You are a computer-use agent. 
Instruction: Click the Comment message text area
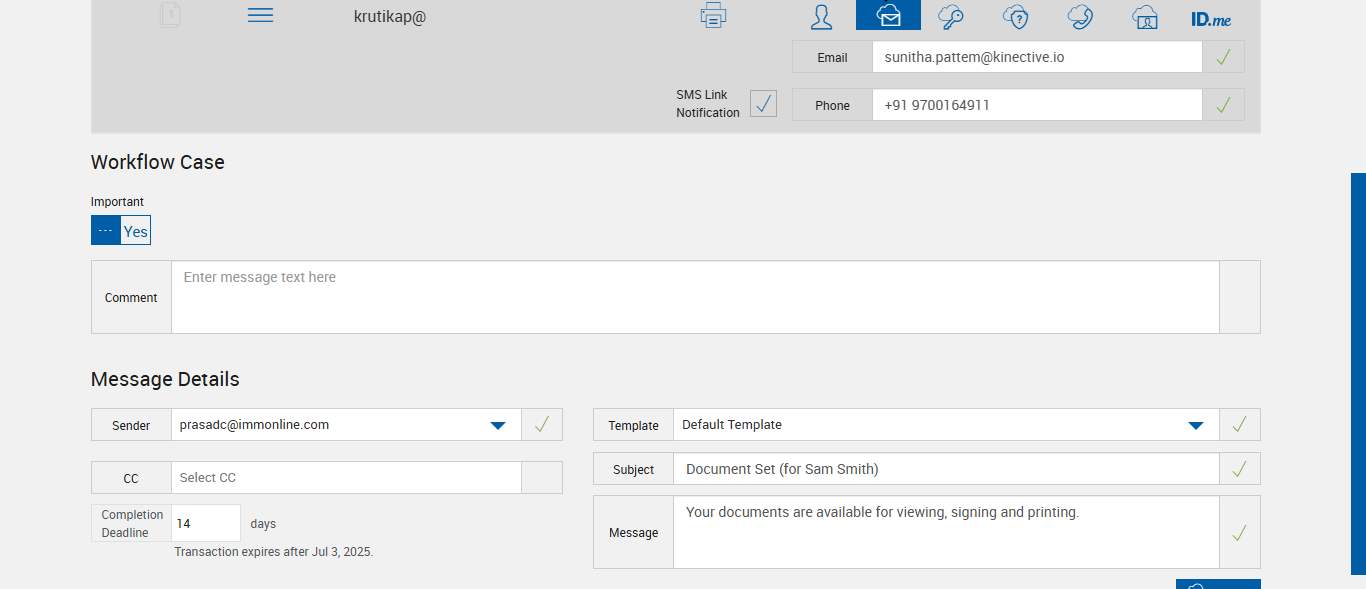[694, 297]
